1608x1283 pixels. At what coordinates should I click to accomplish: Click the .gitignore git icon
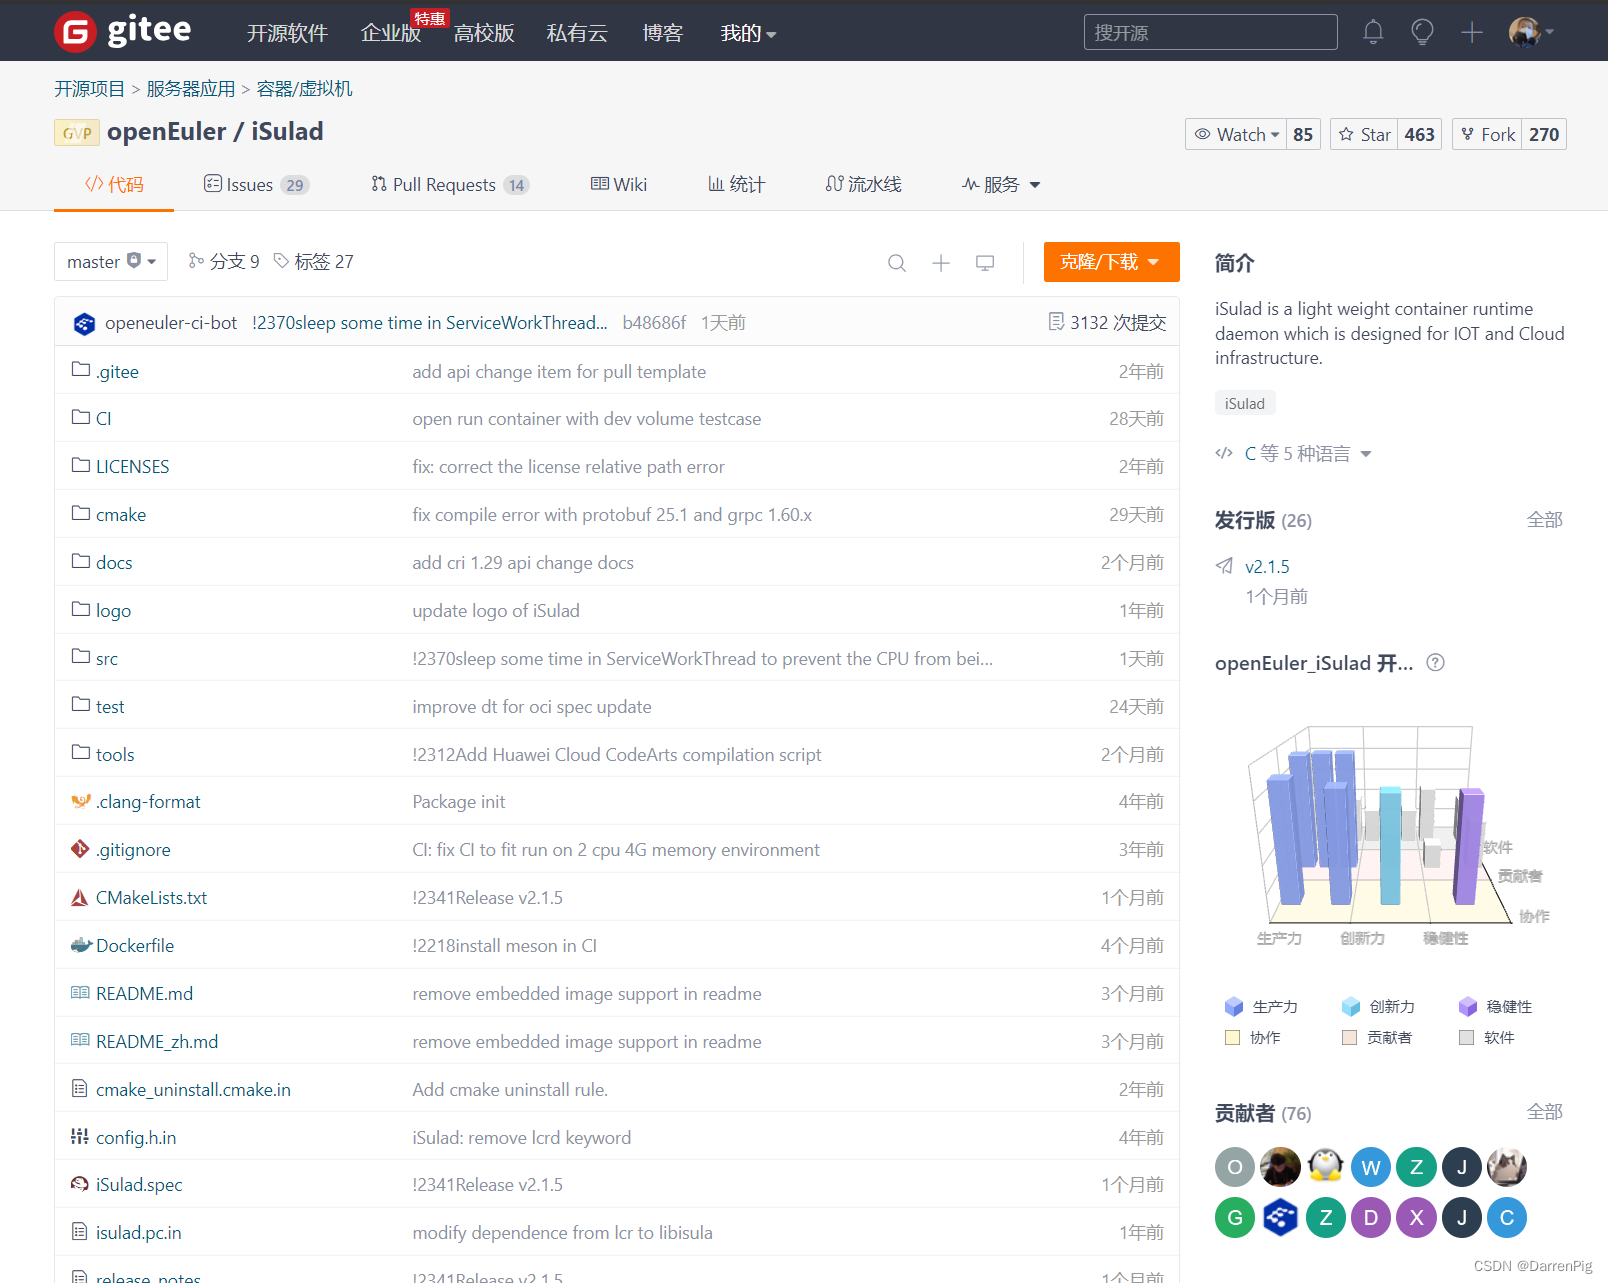80,849
